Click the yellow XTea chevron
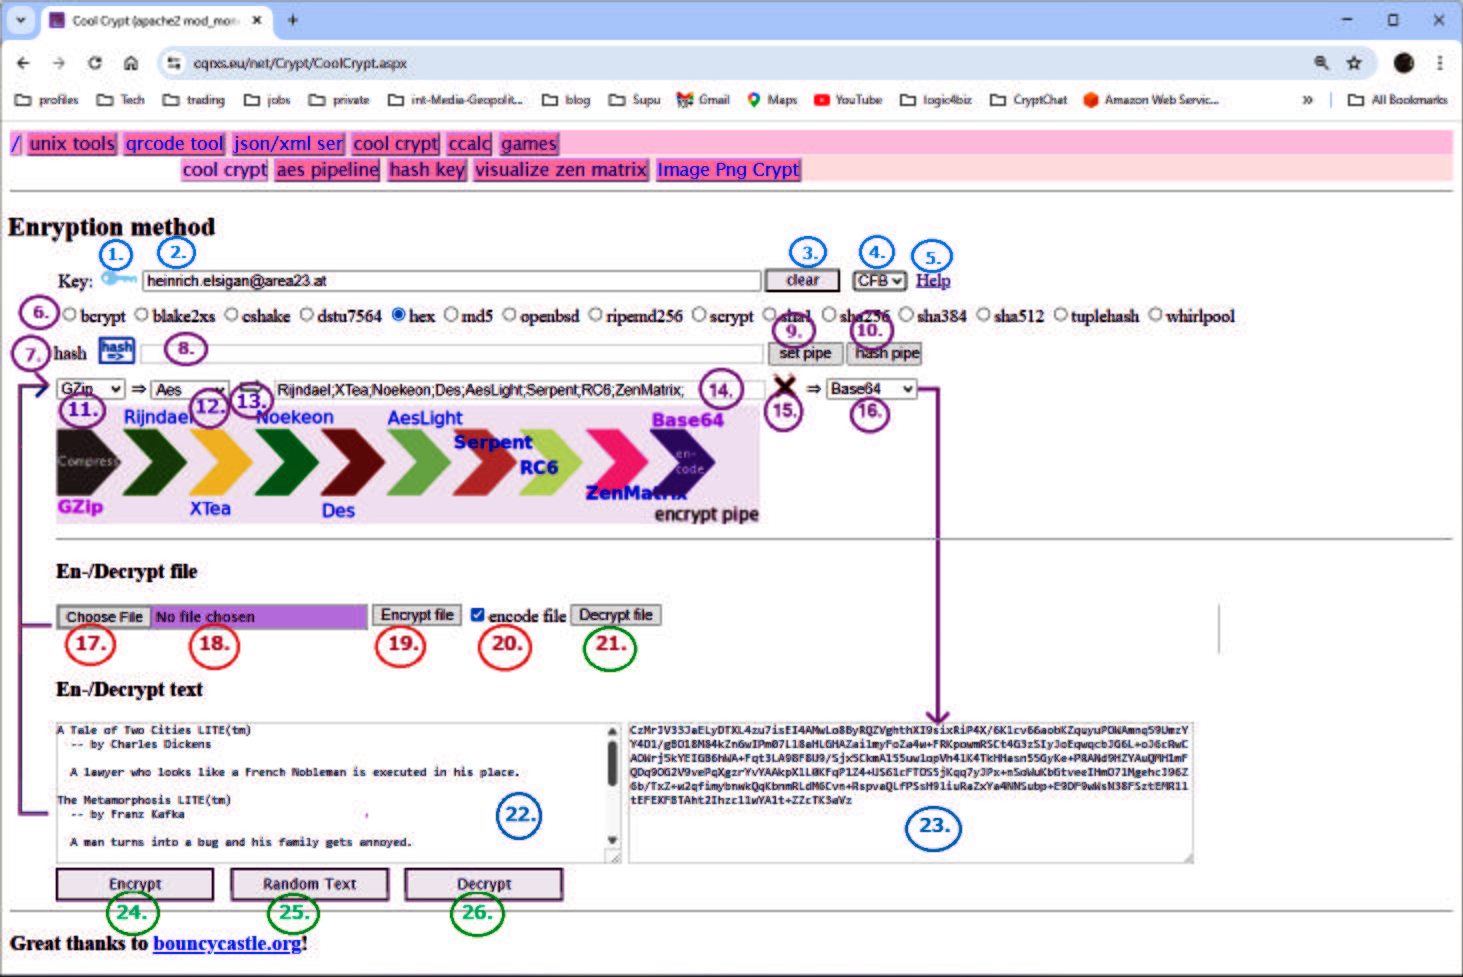This screenshot has width=1463, height=977. coord(221,462)
